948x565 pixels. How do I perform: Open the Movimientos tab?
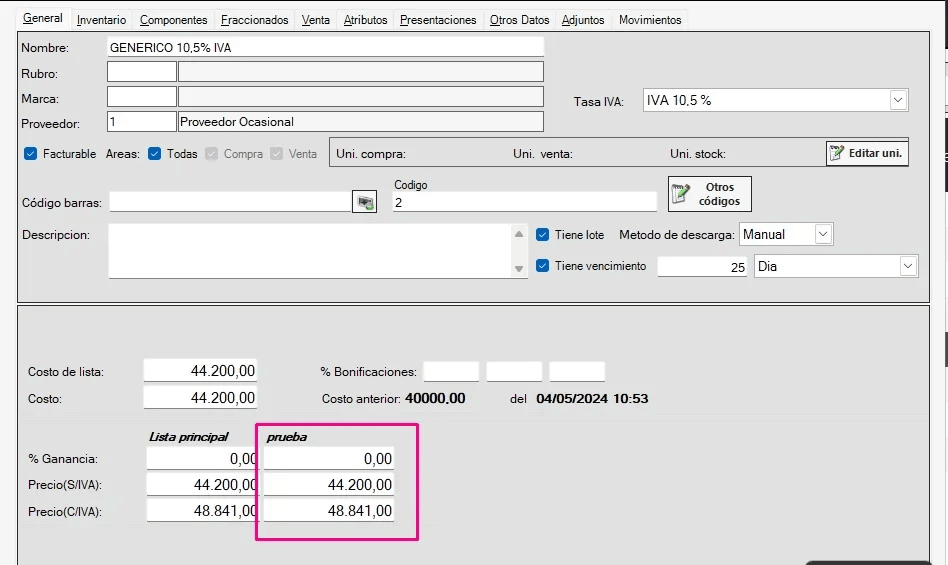point(650,20)
